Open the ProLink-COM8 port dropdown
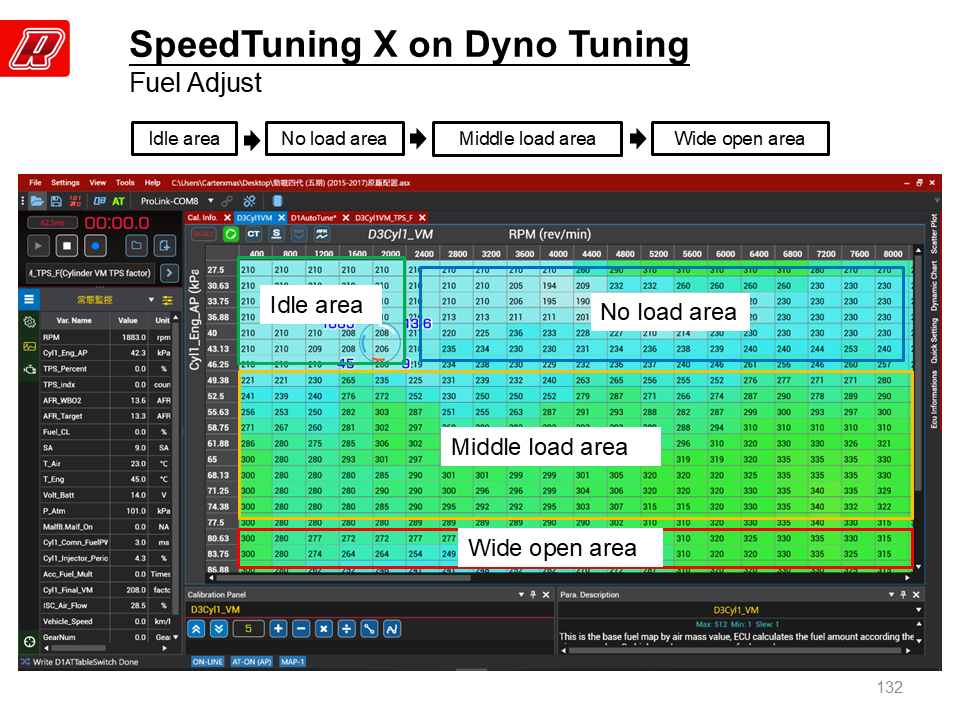Image resolution: width=960 pixels, height=720 pixels. point(211,201)
